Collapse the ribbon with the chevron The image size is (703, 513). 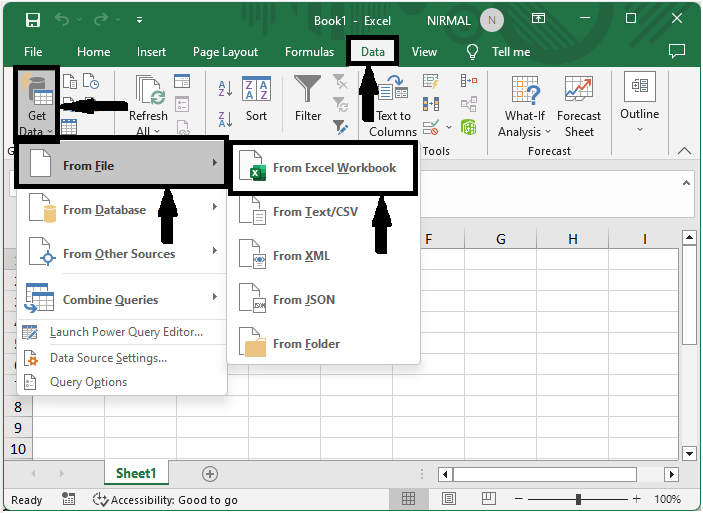pyautogui.click(x=684, y=151)
